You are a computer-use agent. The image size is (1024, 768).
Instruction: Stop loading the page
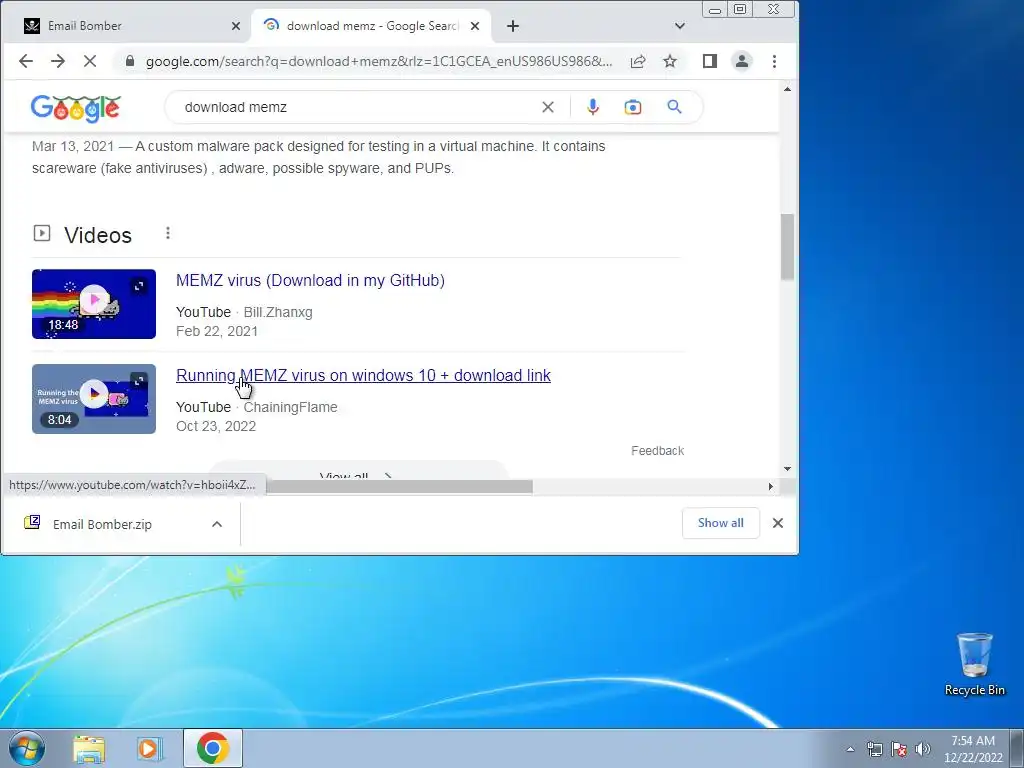pos(90,61)
